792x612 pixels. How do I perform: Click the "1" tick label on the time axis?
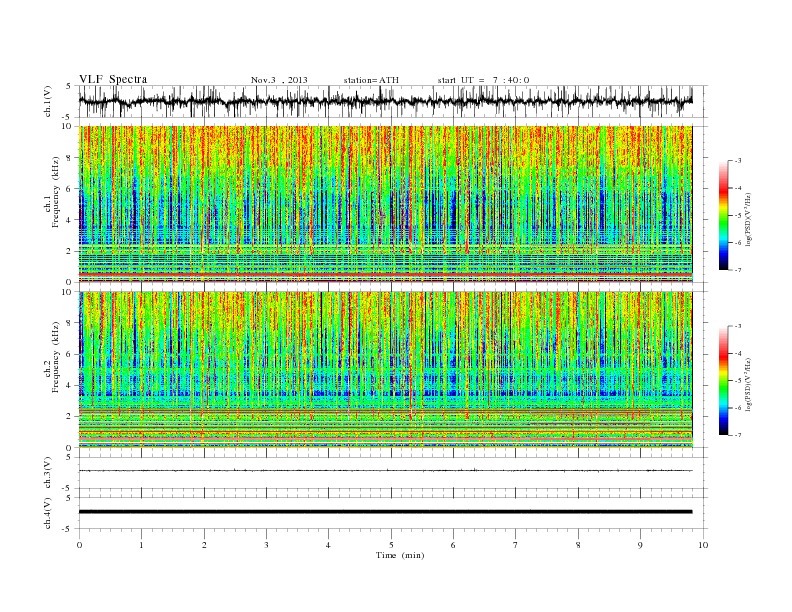(x=142, y=545)
